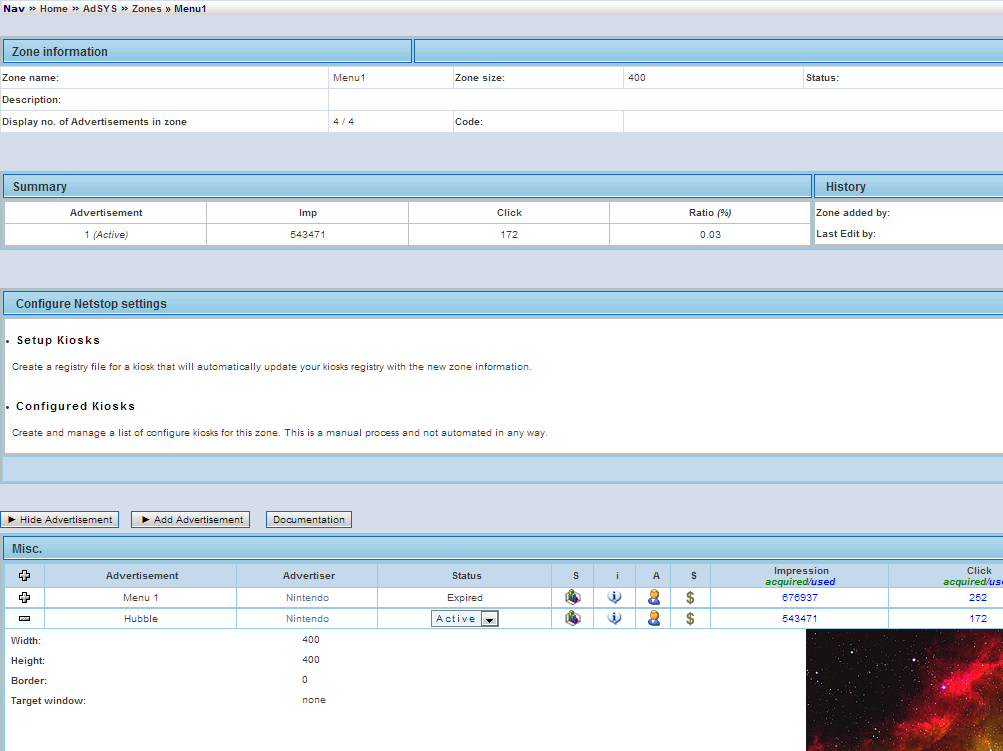This screenshot has width=1003, height=751.
Task: Click dollar icon in Menu 1 row
Action: (690, 597)
